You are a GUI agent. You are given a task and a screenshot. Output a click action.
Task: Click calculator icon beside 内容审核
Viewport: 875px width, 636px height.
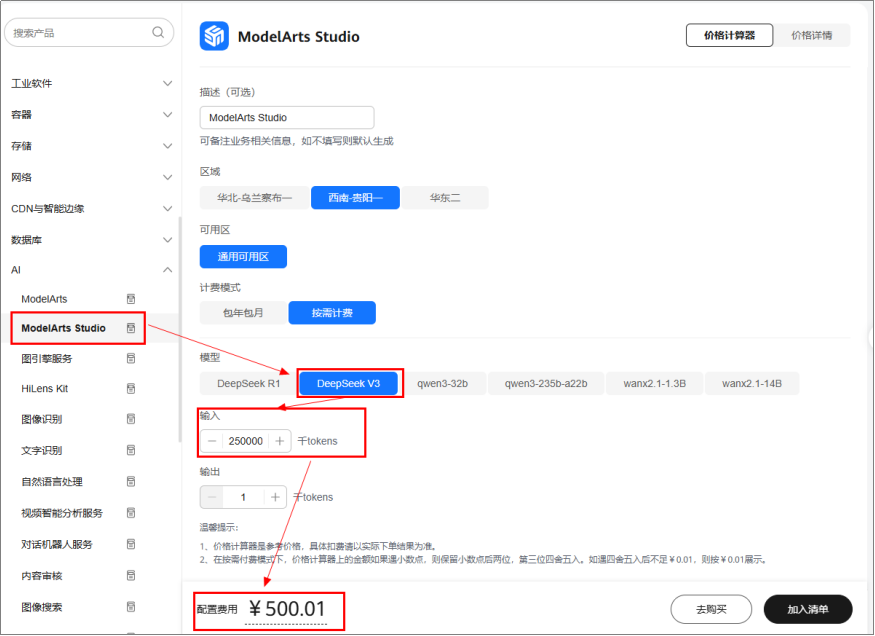pyautogui.click(x=131, y=576)
